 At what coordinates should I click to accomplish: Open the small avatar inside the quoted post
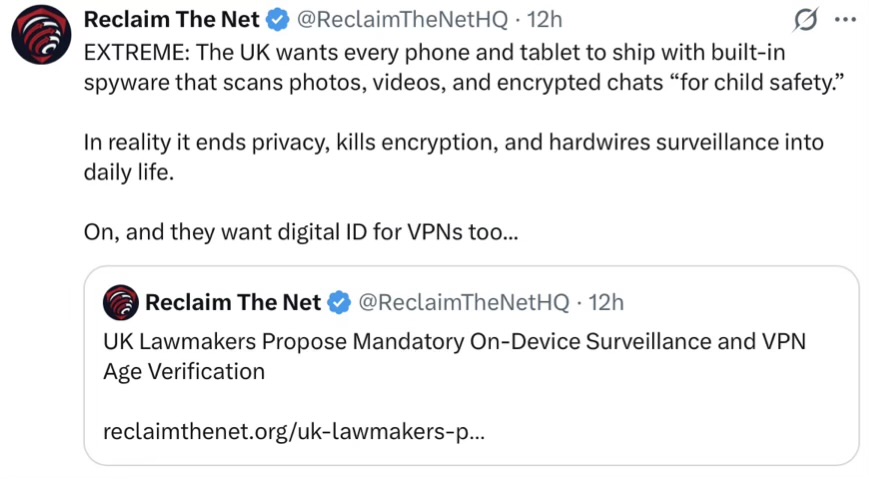(x=121, y=302)
